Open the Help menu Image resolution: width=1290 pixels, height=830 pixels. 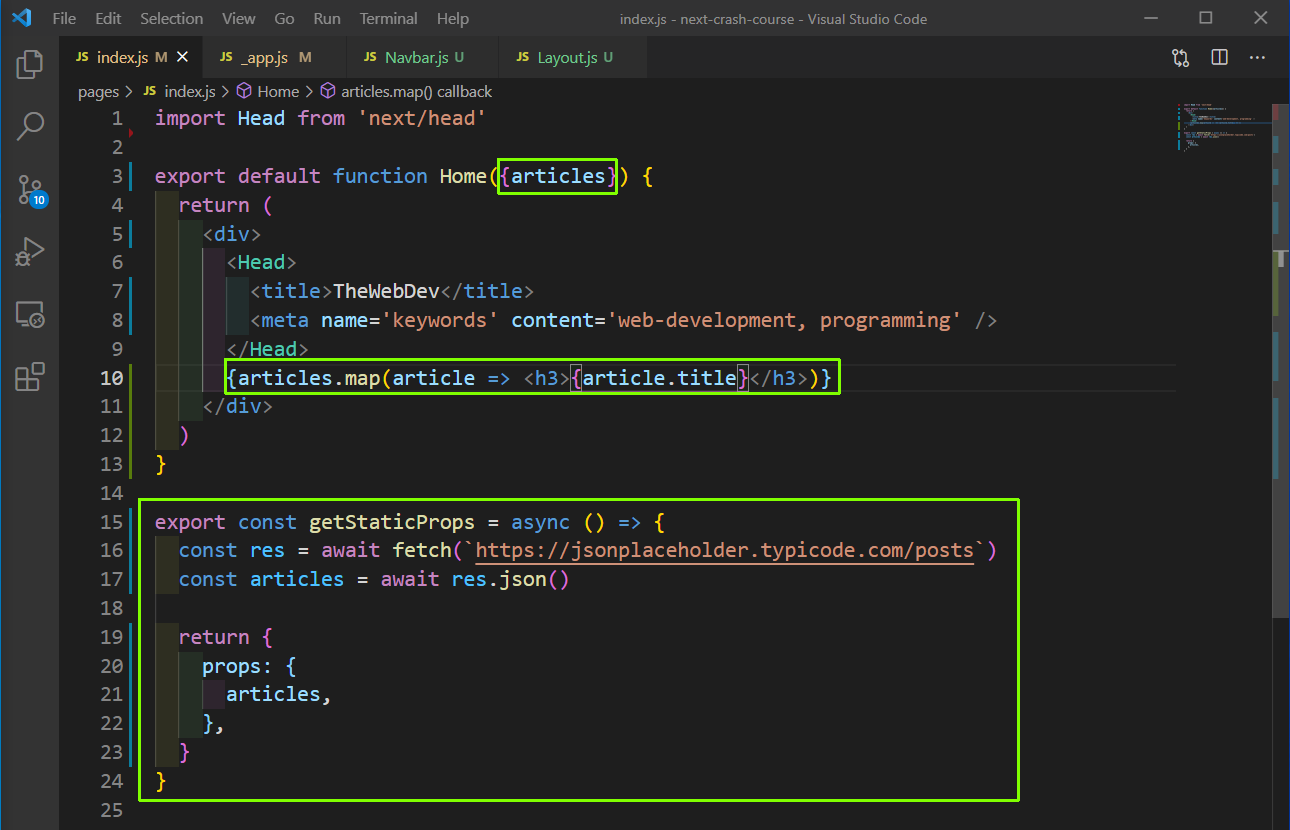coord(453,18)
